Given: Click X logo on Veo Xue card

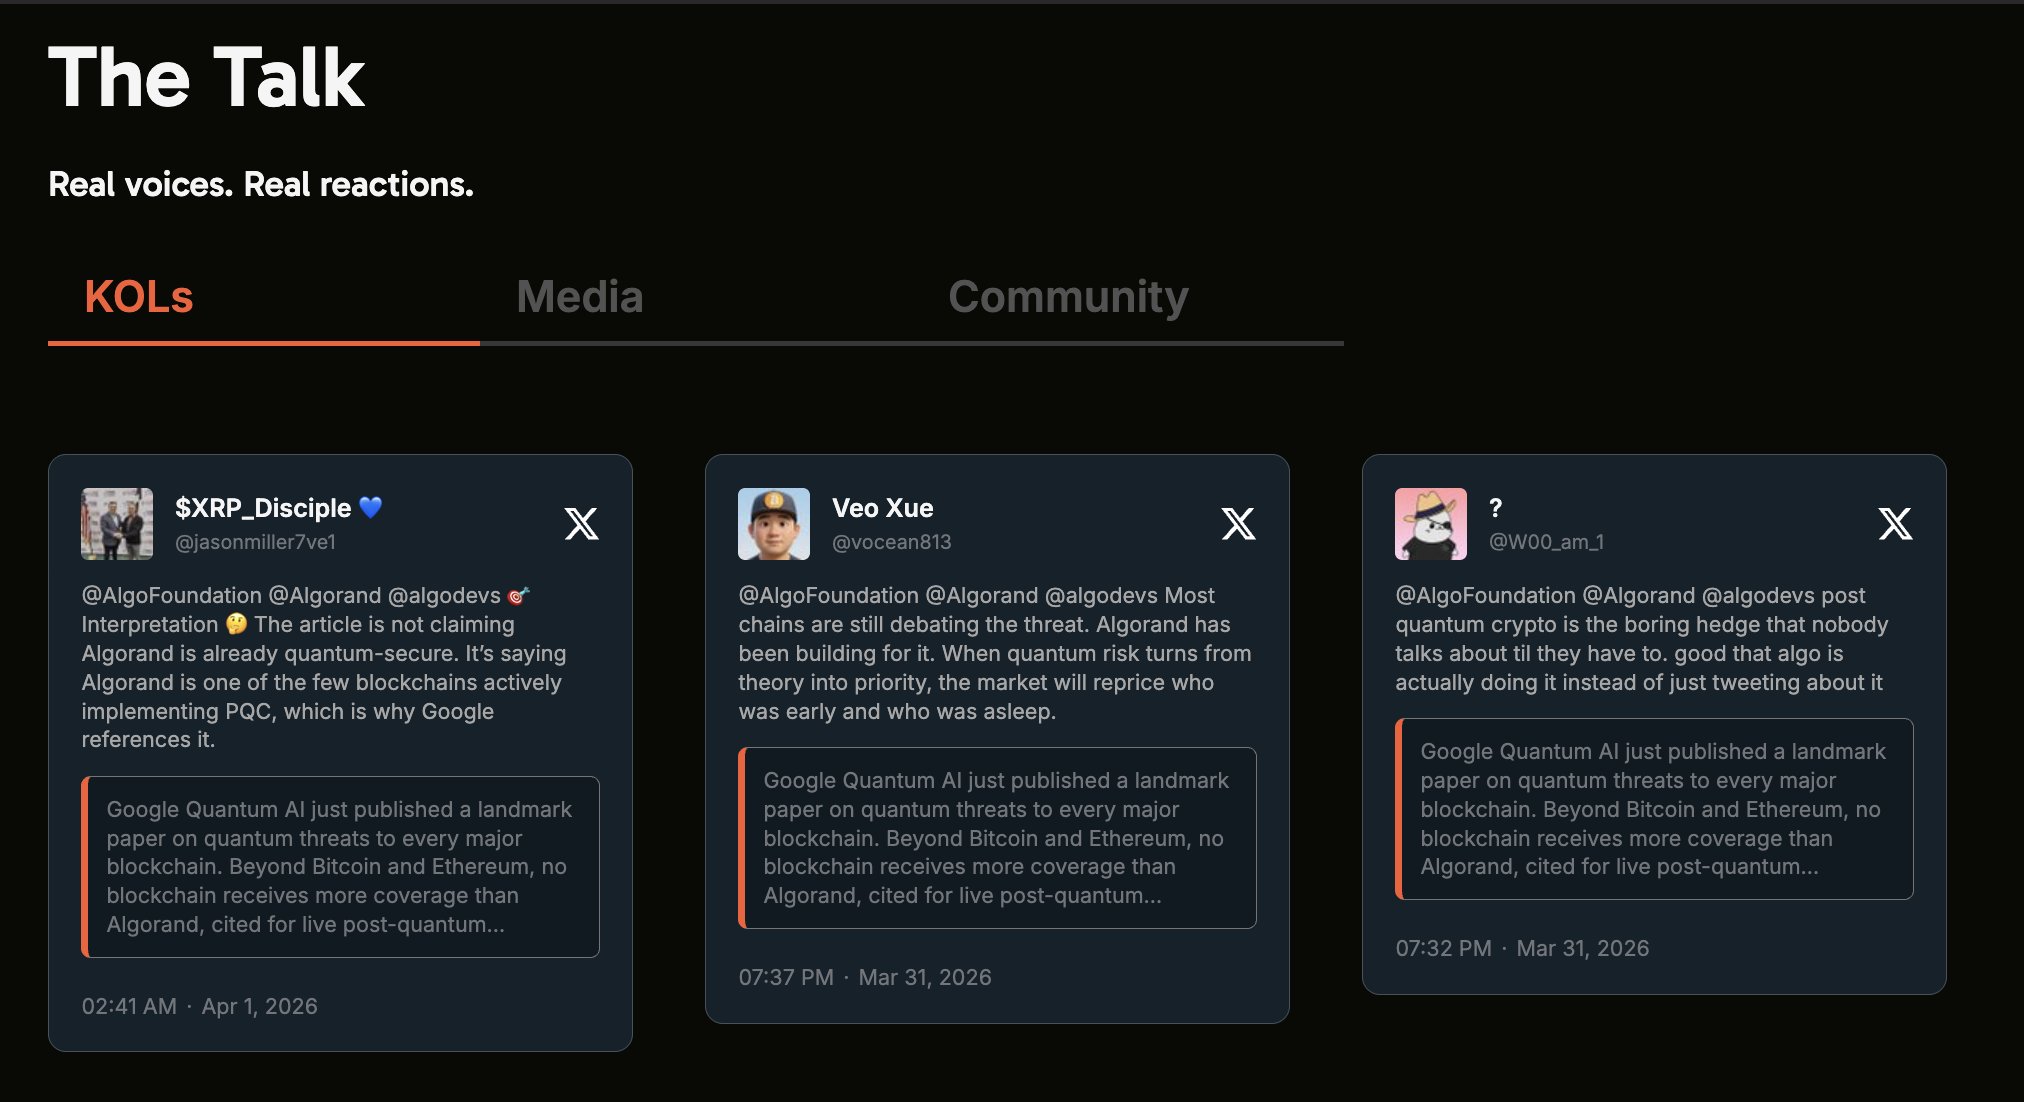Looking at the screenshot, I should click(1238, 524).
